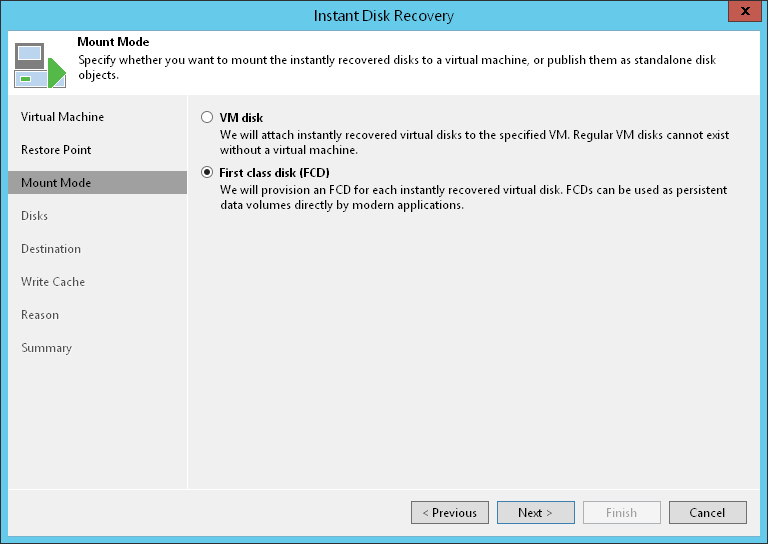Choose the First class disk (FCD) option
The image size is (768, 544).
coord(207,173)
